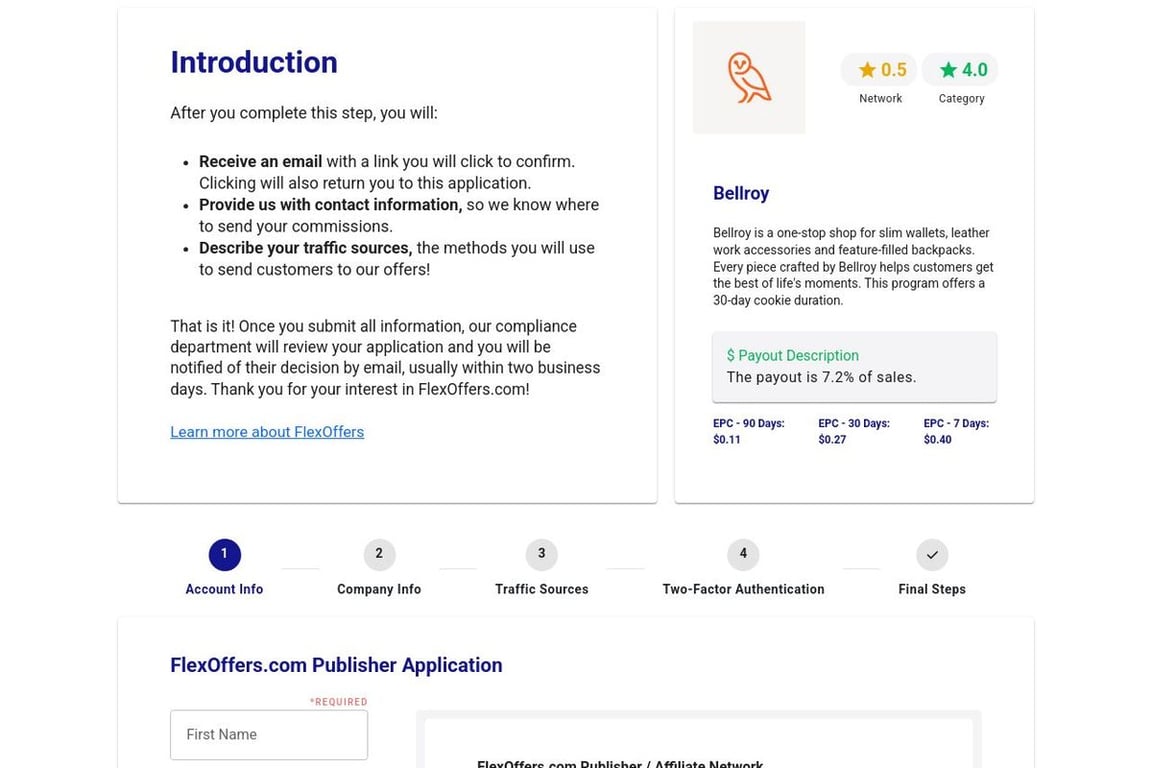1152x768 pixels.
Task: Click the 0.5 Network star rating badge
Action: click(879, 70)
